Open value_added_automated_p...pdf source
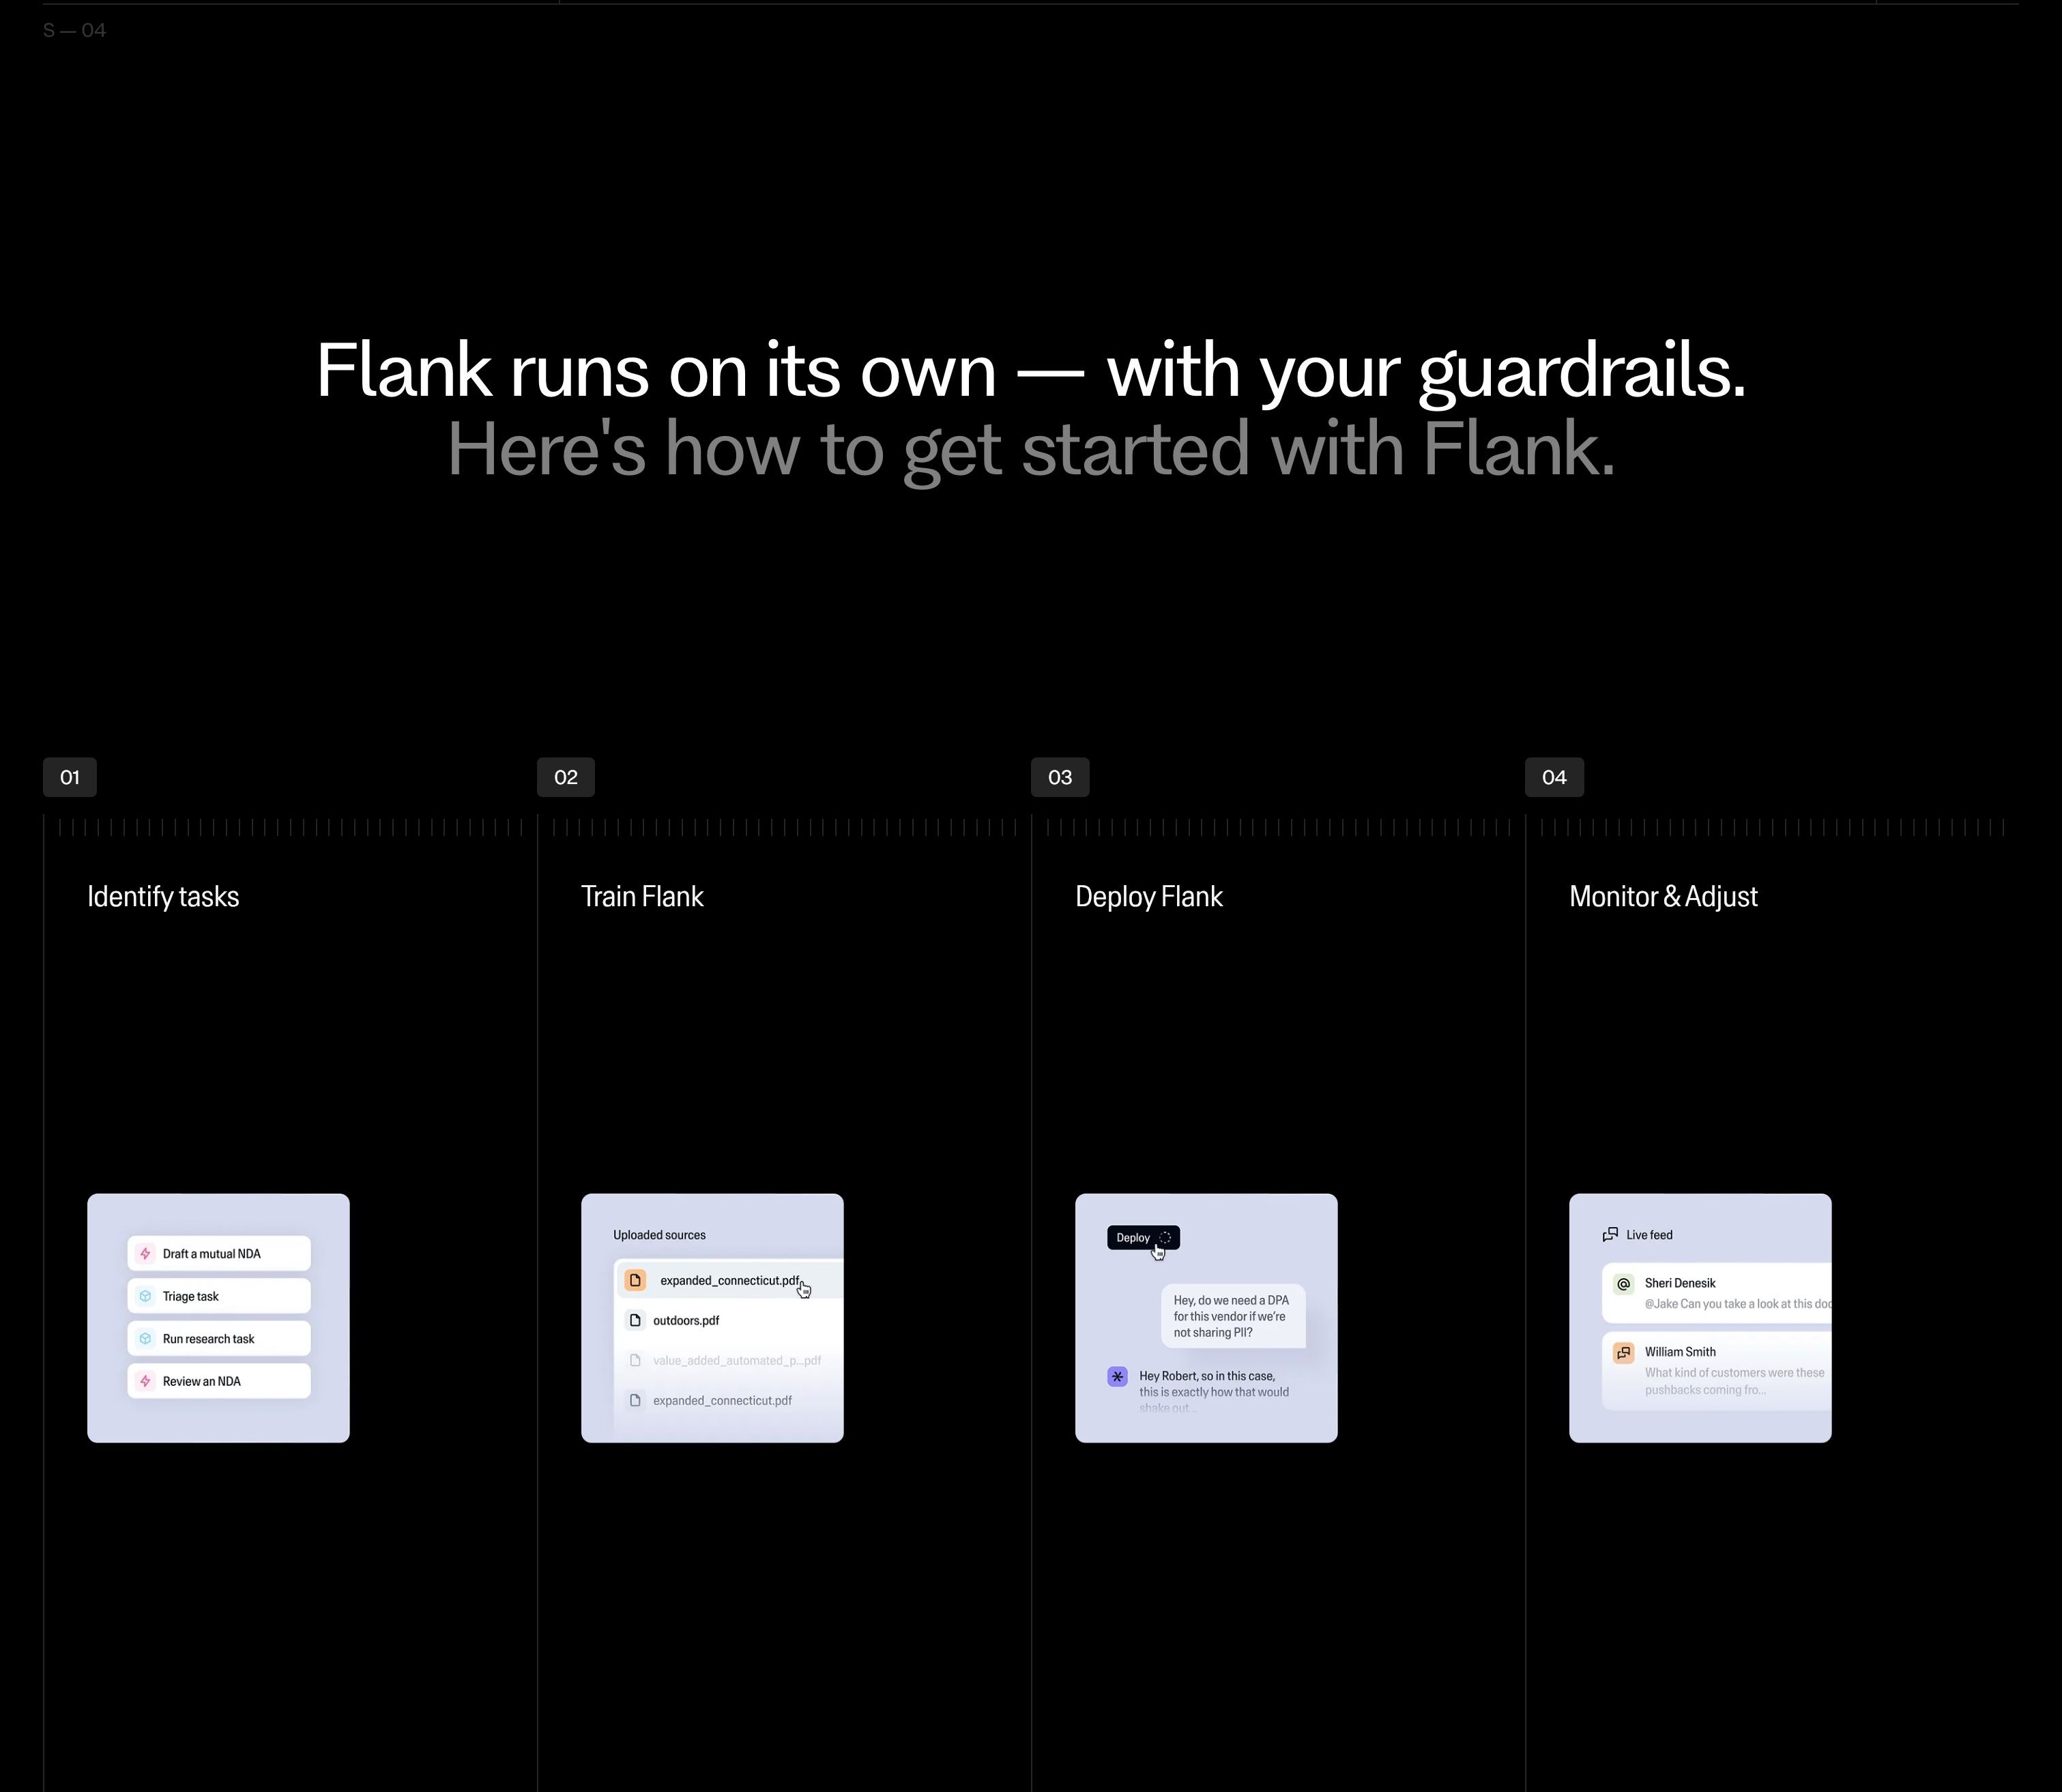 pos(730,1360)
